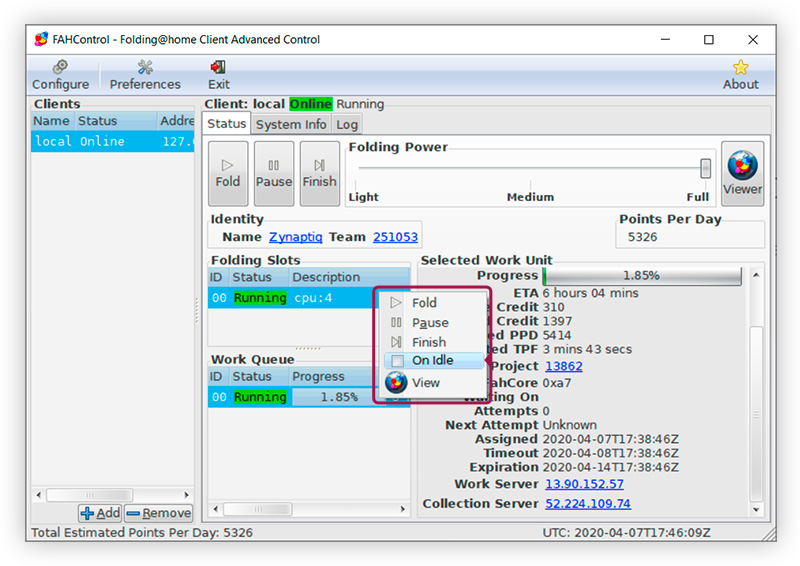The width and height of the screenshot is (800, 566).
Task: Open the Work Server 13.90.152.57 link
Action: point(583,484)
